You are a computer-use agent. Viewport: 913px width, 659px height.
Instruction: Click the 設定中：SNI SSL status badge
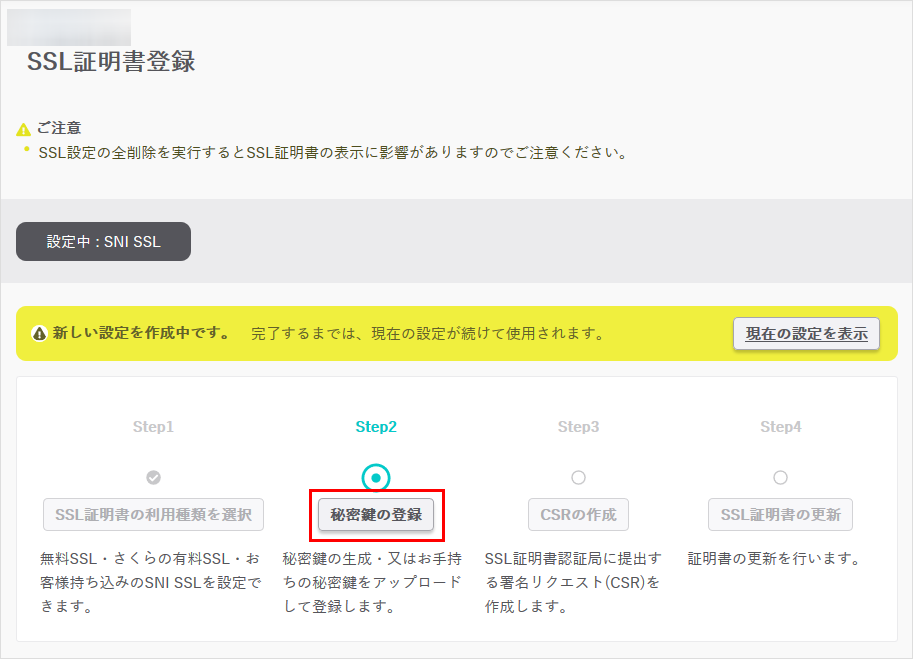click(102, 241)
